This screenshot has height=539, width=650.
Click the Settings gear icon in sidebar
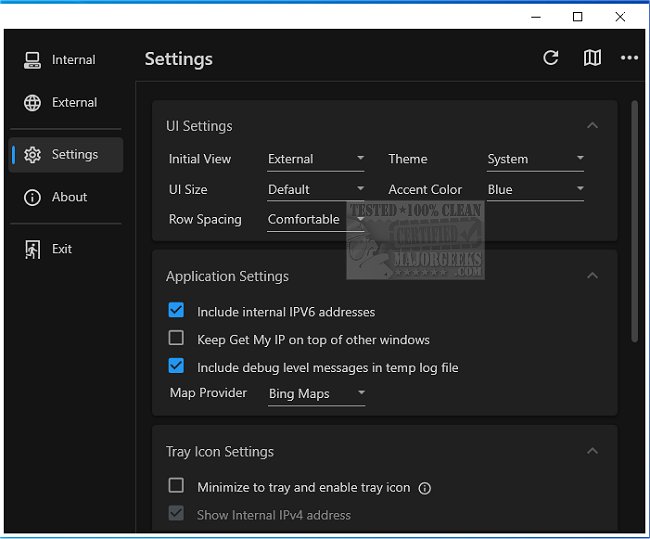click(x=33, y=155)
